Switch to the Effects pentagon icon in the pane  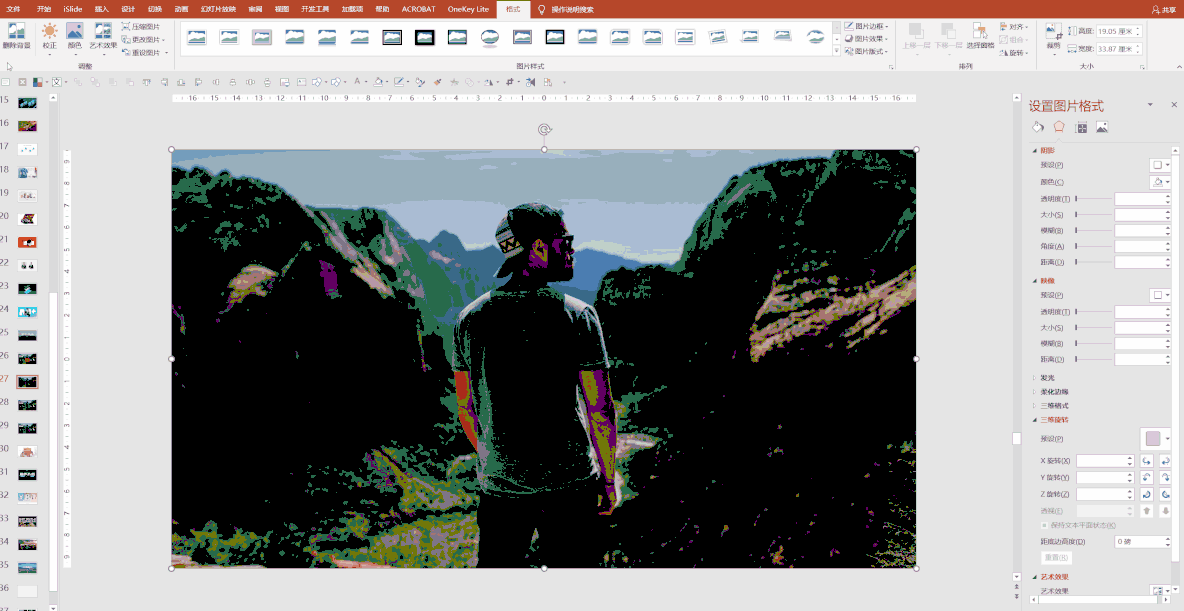coord(1059,127)
